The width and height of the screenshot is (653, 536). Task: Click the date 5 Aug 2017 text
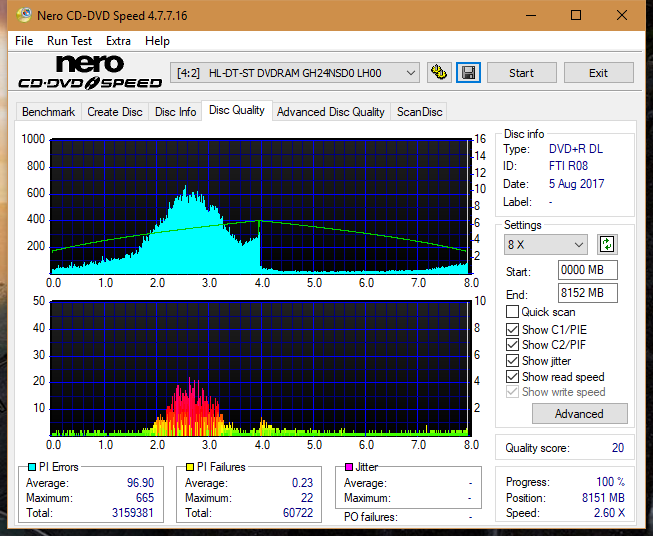(576, 184)
